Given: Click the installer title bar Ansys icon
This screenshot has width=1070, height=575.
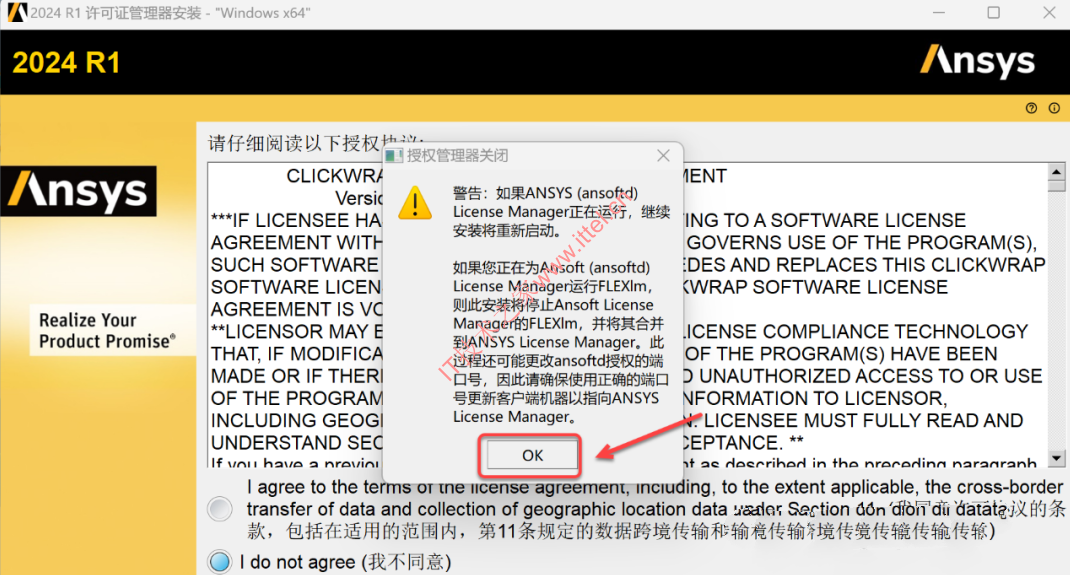Looking at the screenshot, I should 16,12.
